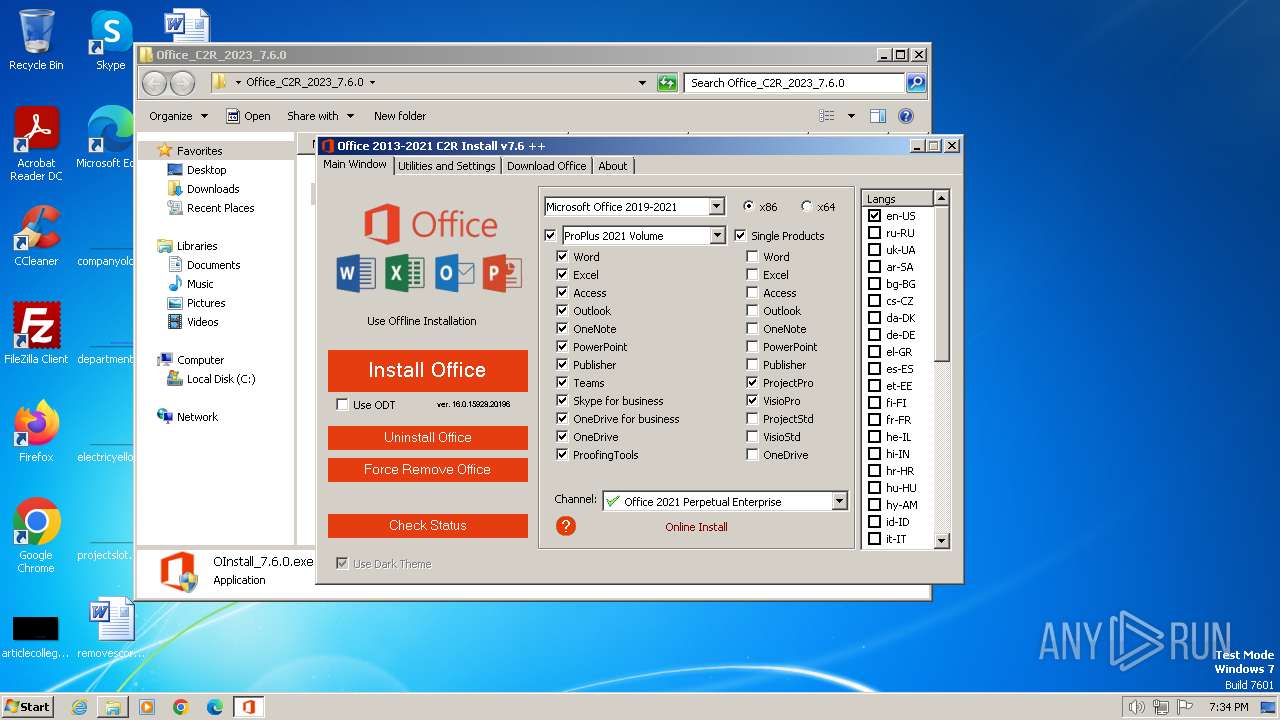Screen dimensions: 1280x720
Task: Switch to the Download Office tab
Action: coord(546,166)
